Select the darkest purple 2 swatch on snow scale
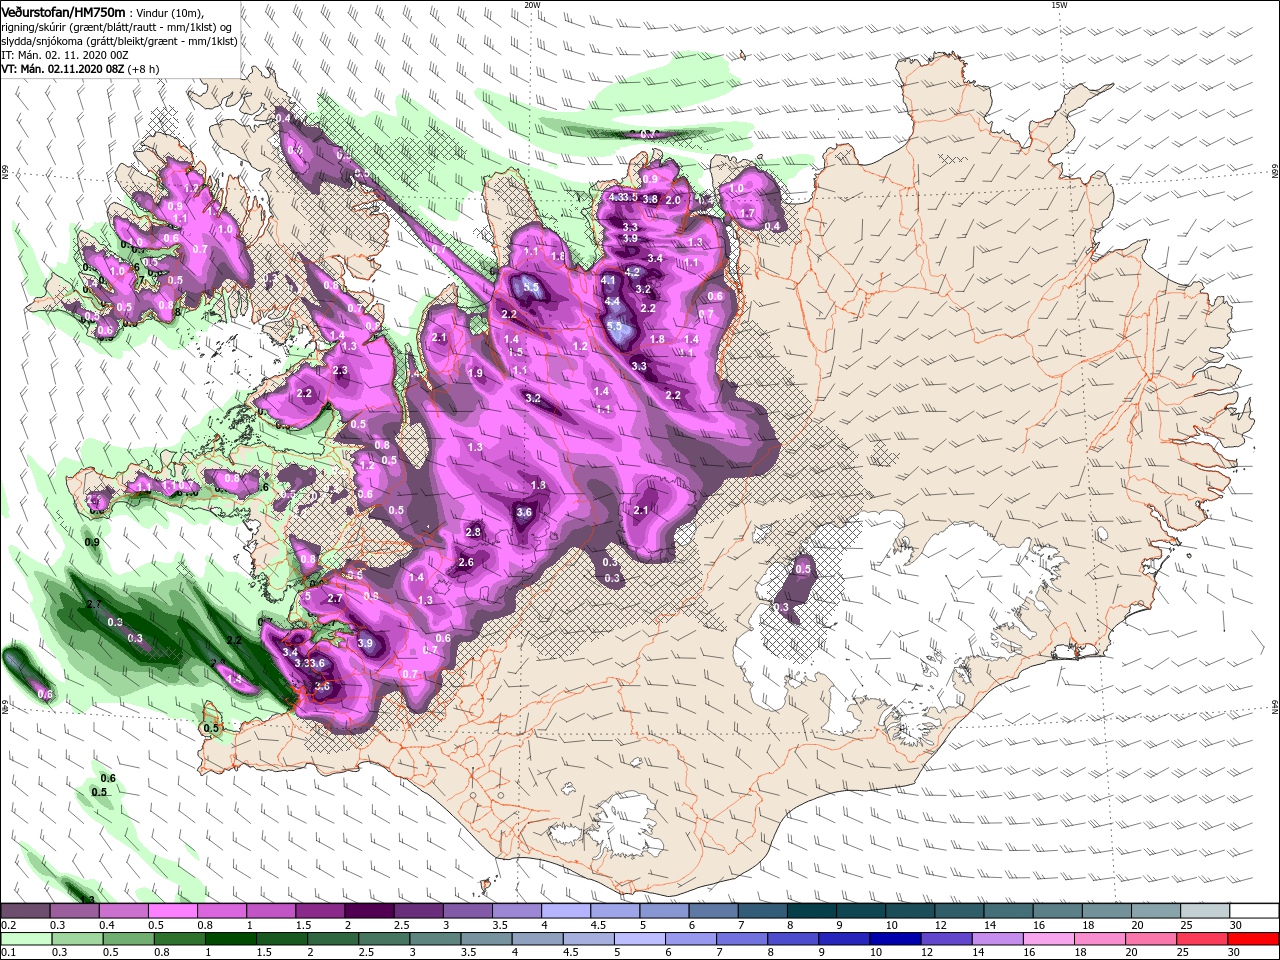This screenshot has width=1280, height=960. click(368, 910)
